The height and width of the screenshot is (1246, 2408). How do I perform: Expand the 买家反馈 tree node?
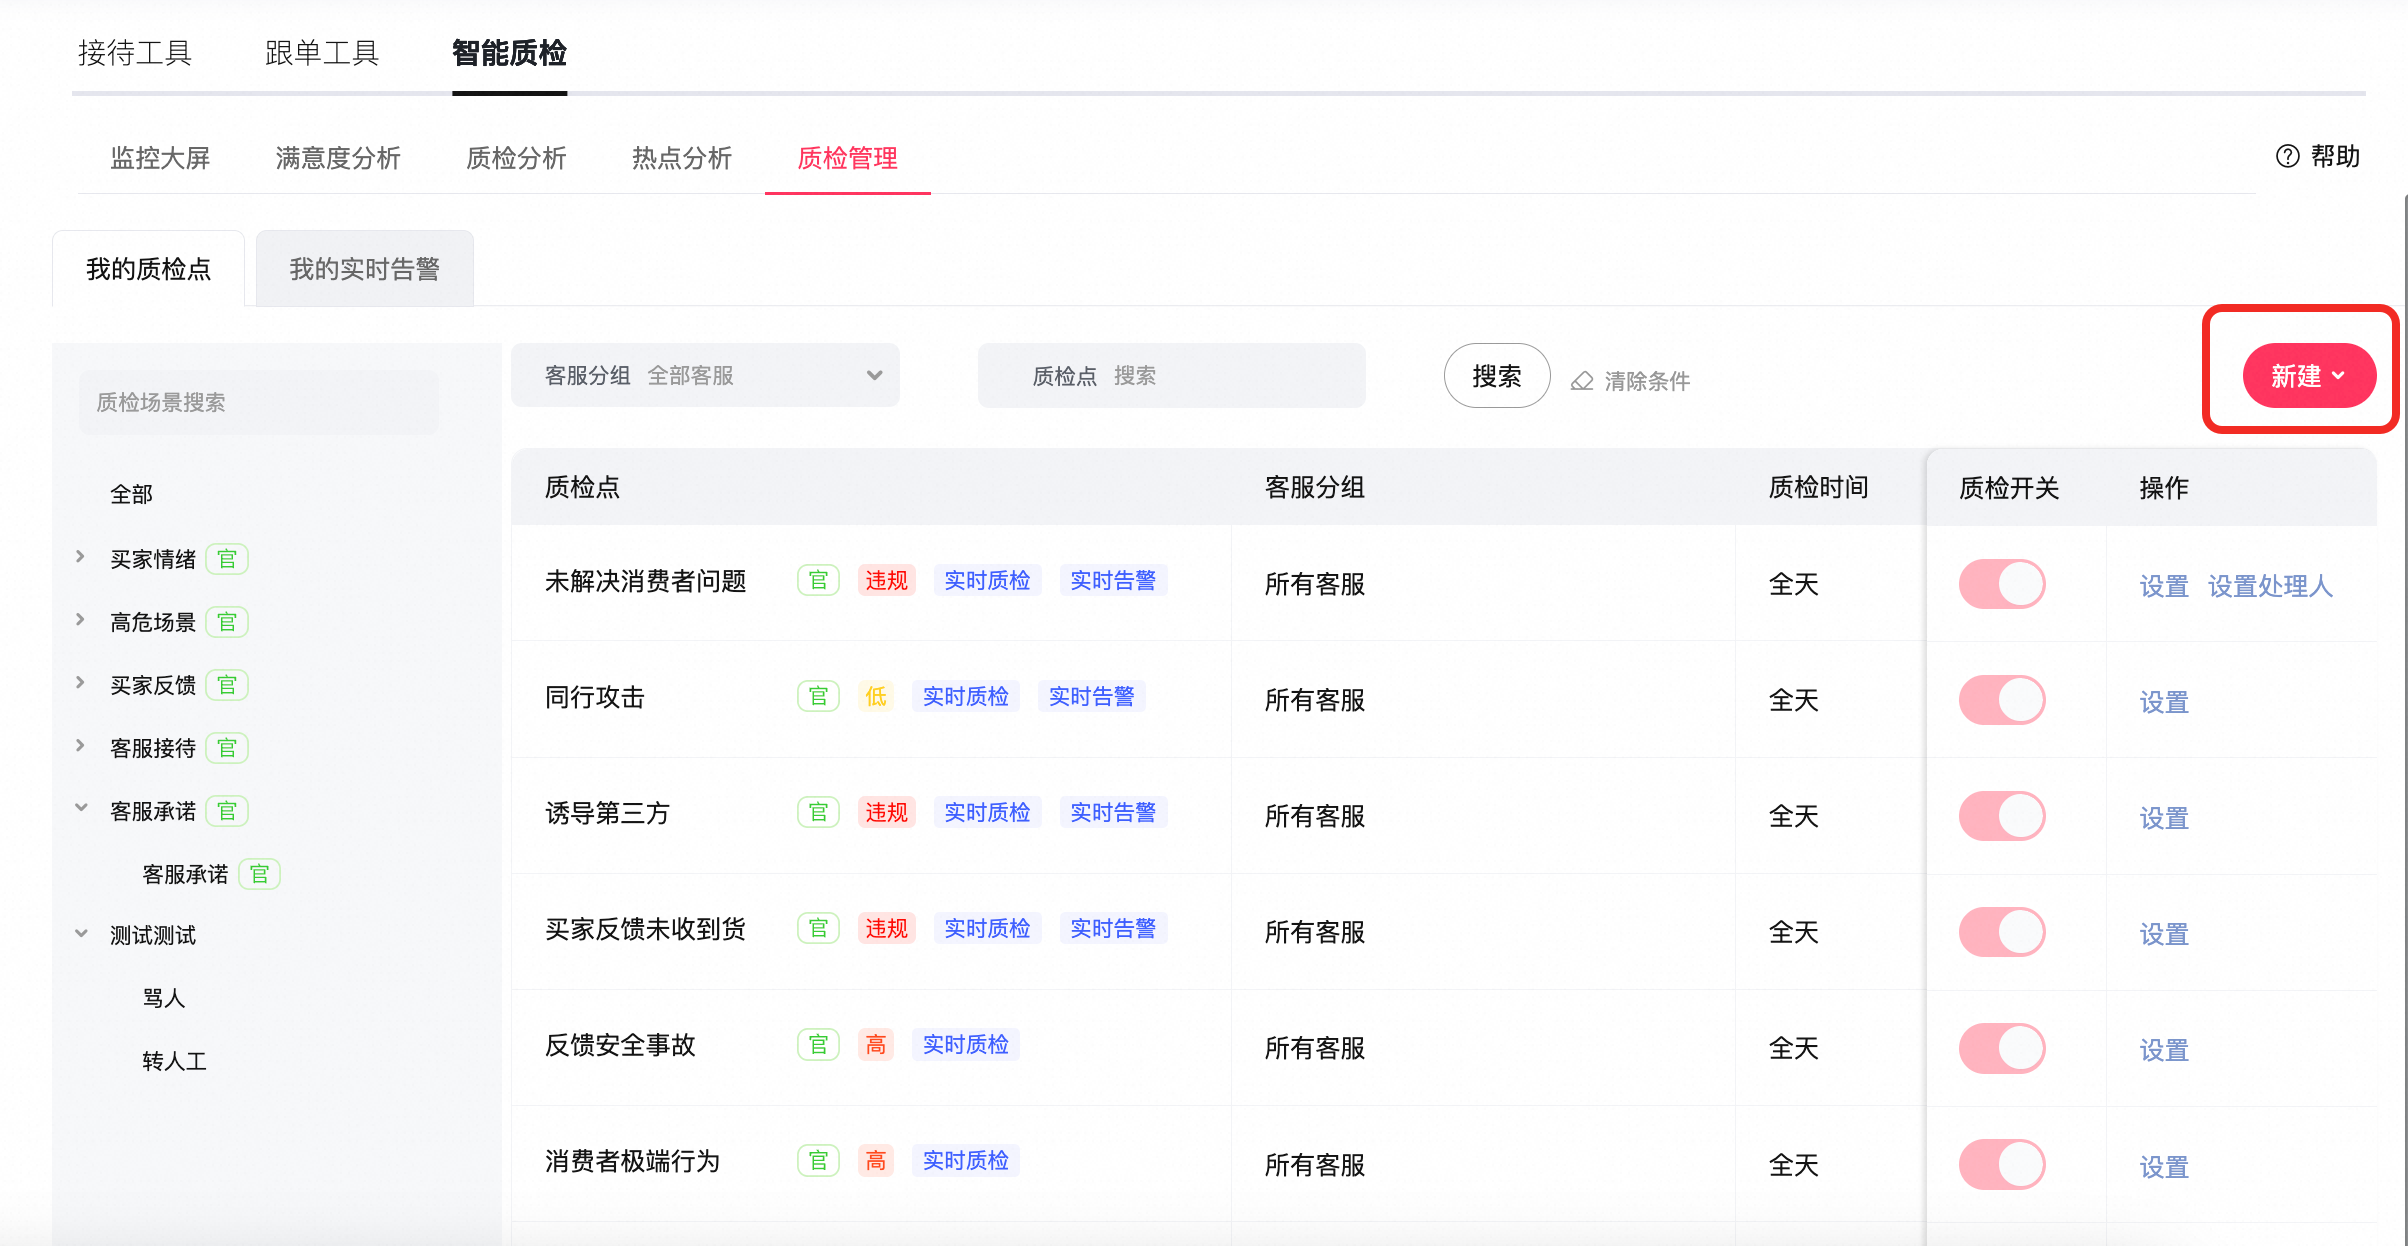click(81, 683)
